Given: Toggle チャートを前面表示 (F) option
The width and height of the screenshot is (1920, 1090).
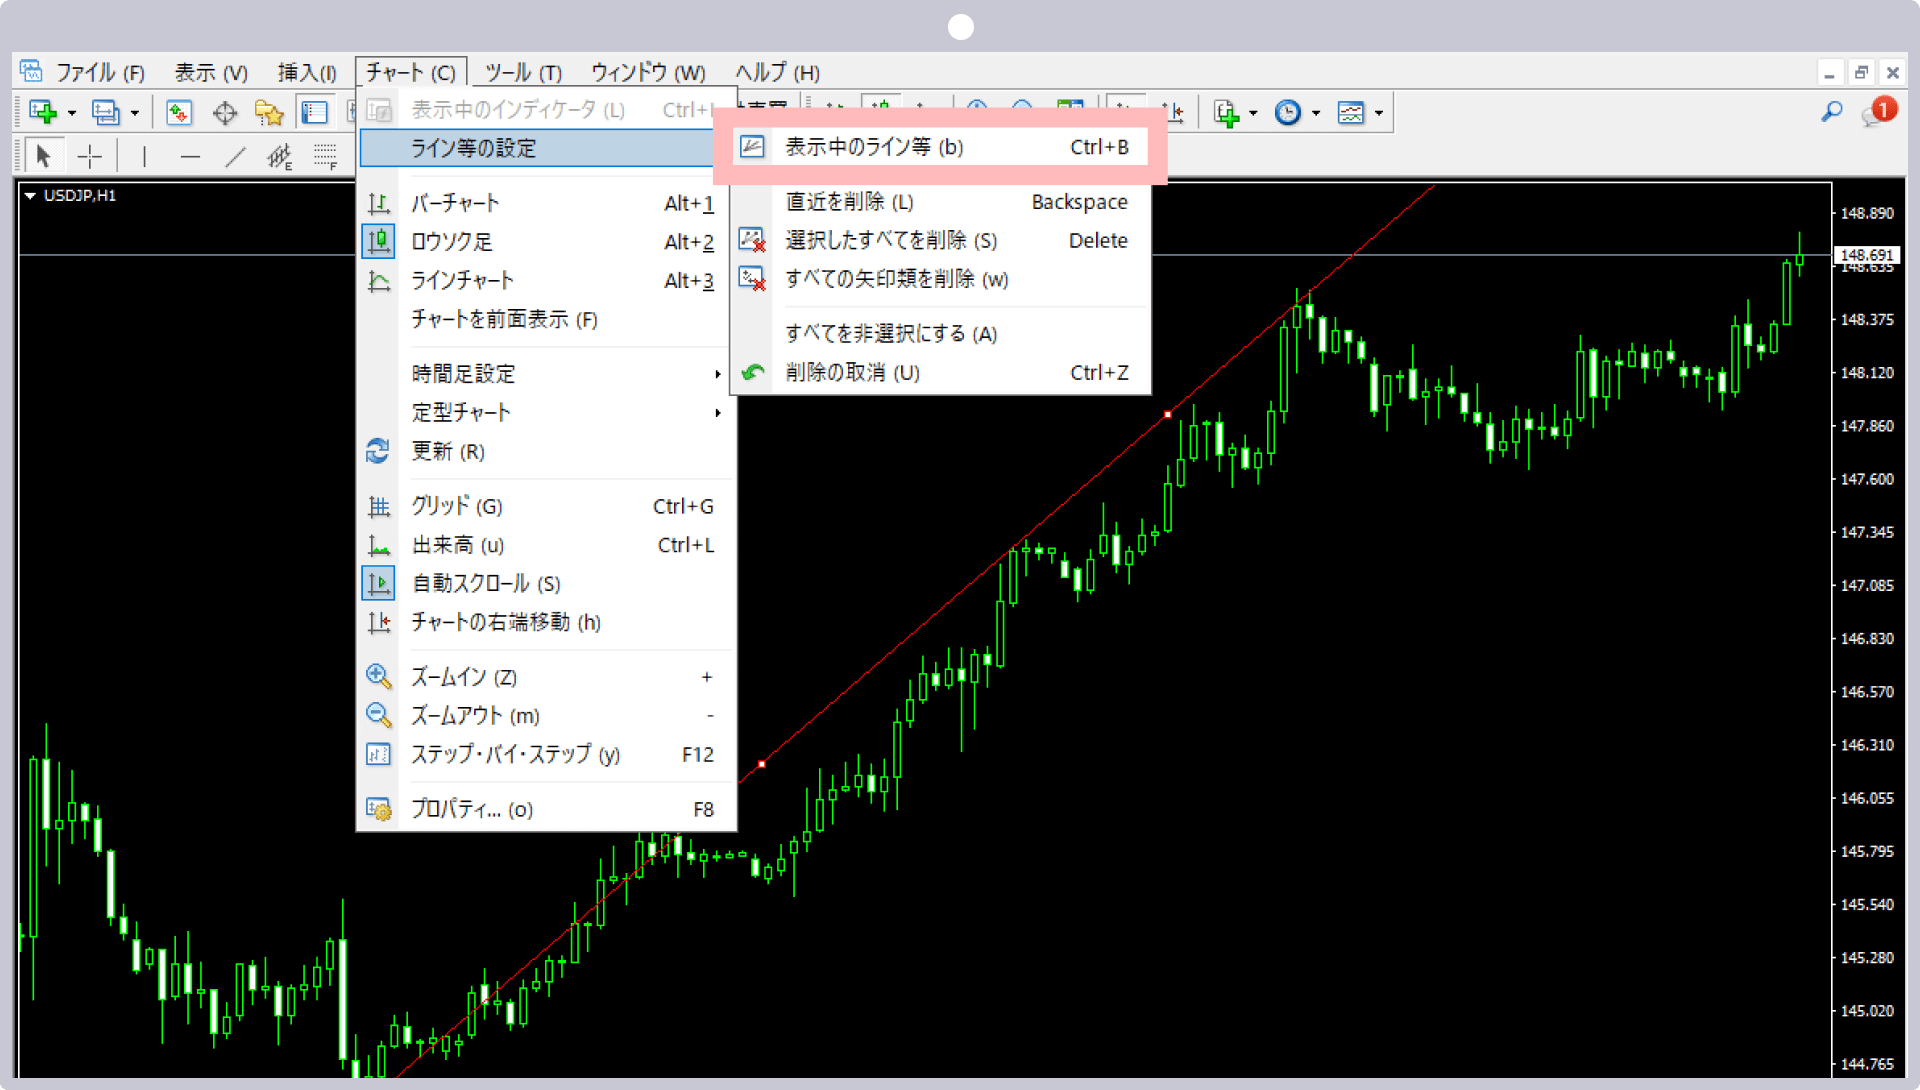Looking at the screenshot, I should tap(546, 319).
